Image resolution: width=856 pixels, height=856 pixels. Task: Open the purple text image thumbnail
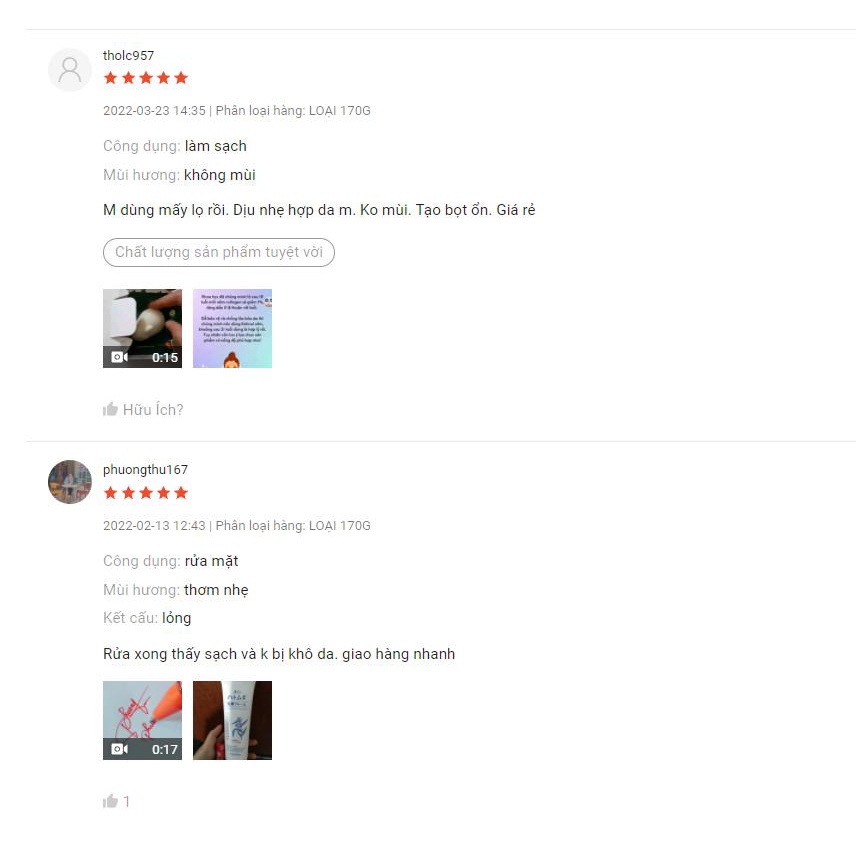click(233, 328)
